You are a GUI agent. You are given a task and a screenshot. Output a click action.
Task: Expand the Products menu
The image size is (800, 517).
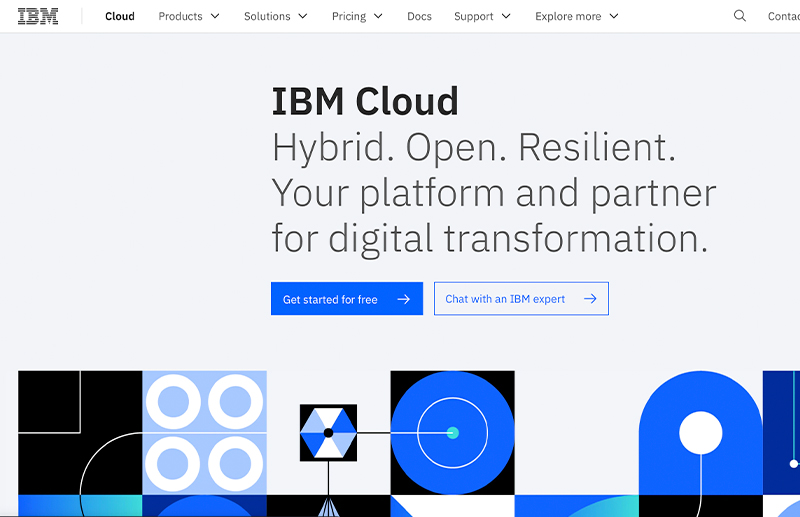tap(189, 16)
